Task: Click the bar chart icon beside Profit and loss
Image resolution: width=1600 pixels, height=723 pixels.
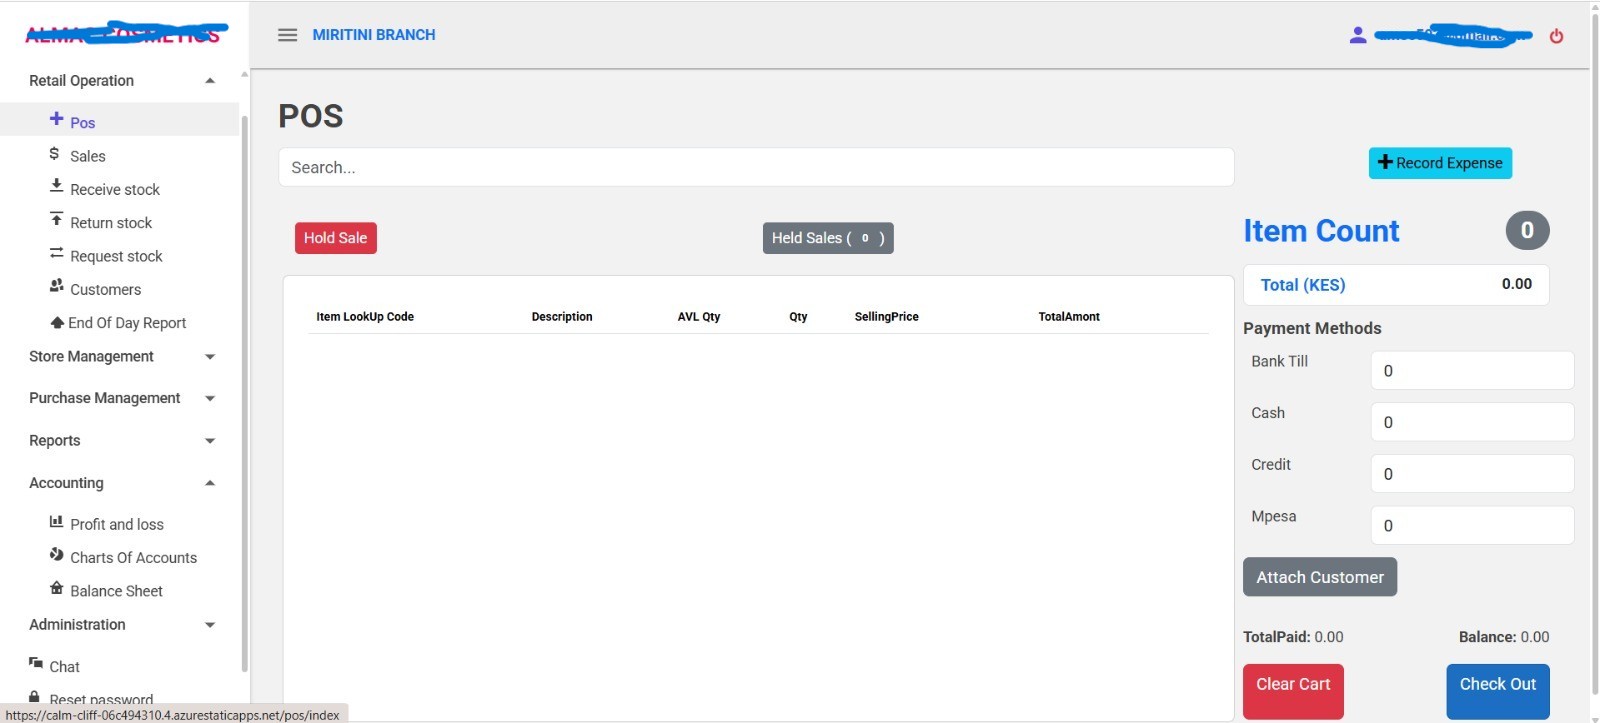Action: [x=56, y=521]
